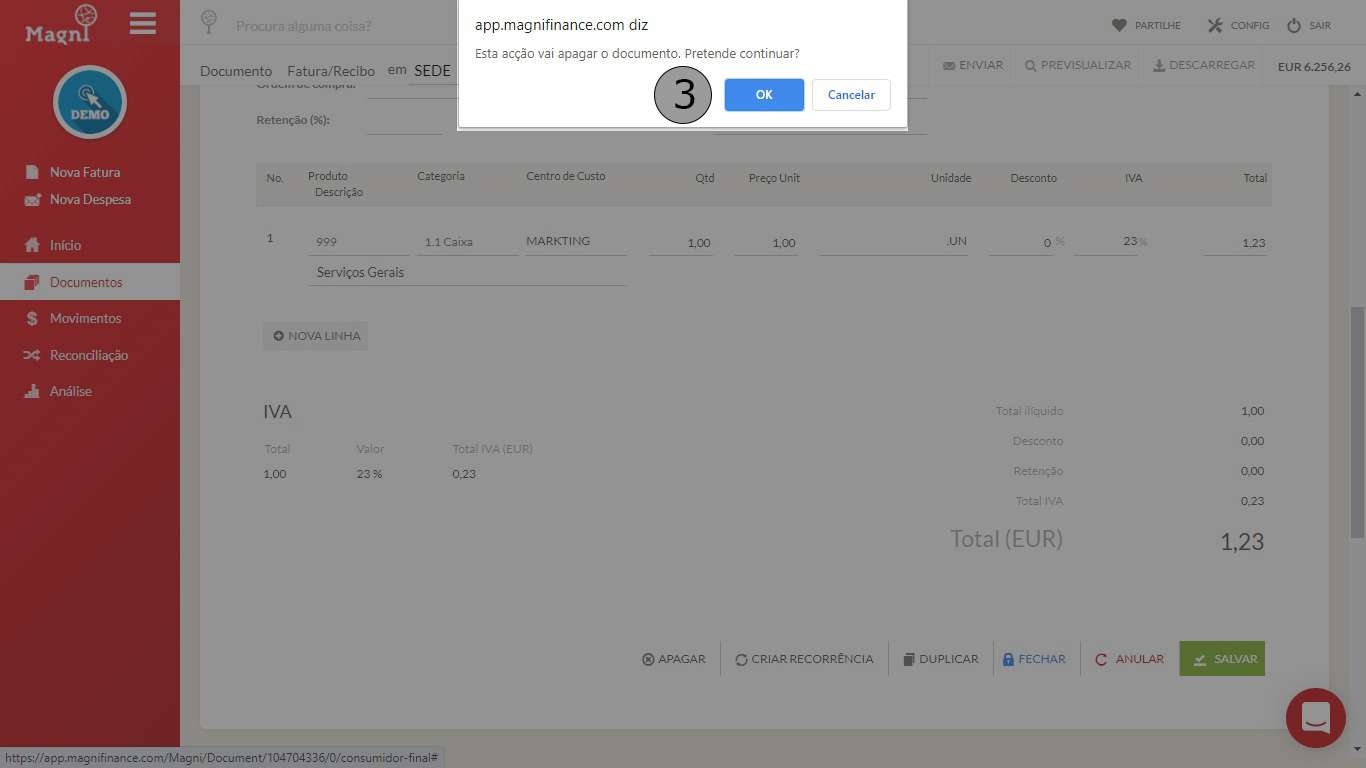Image resolution: width=1366 pixels, height=768 pixels.
Task: Click DUPLICAR to duplicate document
Action: 940,659
